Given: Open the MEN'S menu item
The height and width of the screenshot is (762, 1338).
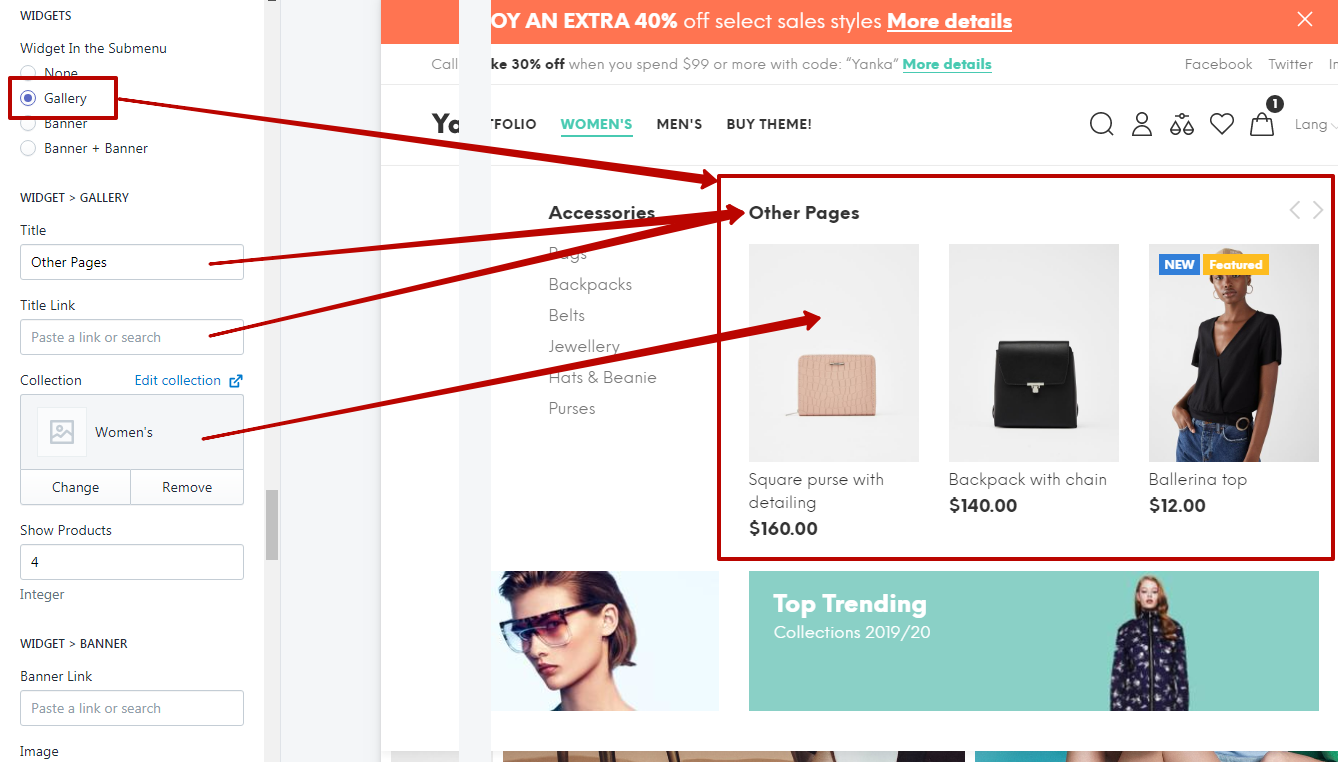Looking at the screenshot, I should [x=679, y=124].
